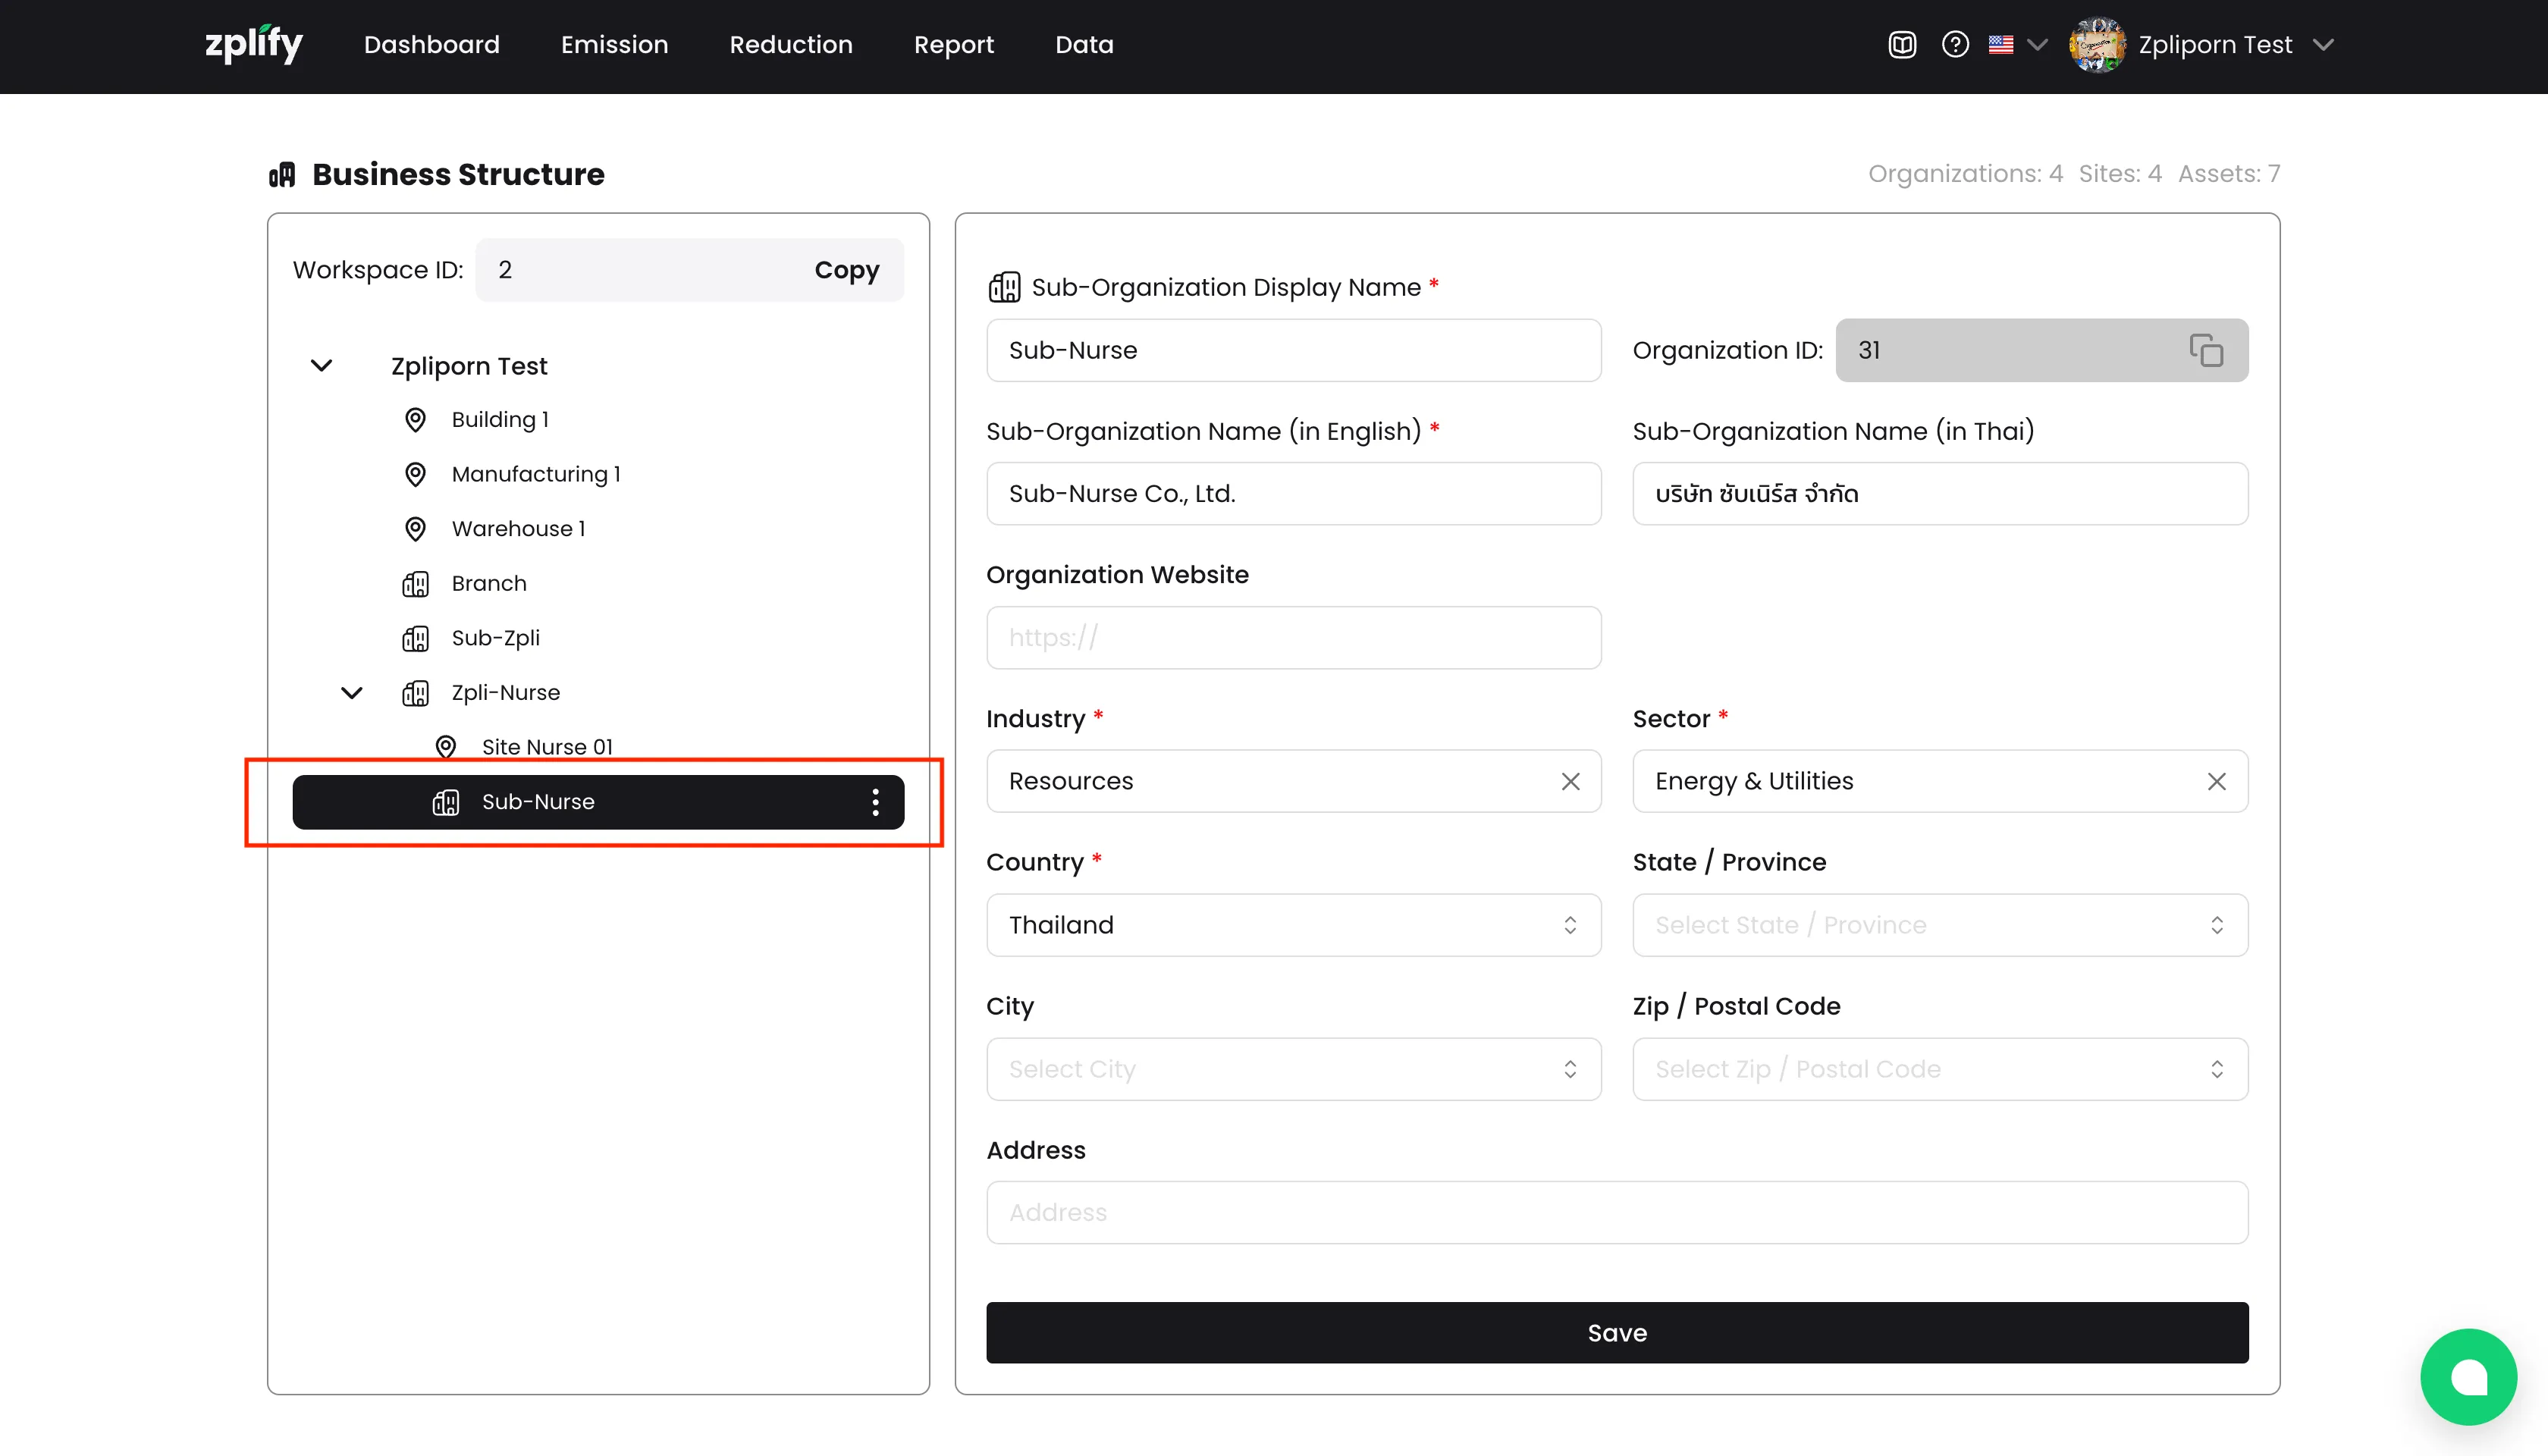This screenshot has width=2548, height=1456.
Task: Clear the Energy & Utilities sector
Action: (2216, 781)
